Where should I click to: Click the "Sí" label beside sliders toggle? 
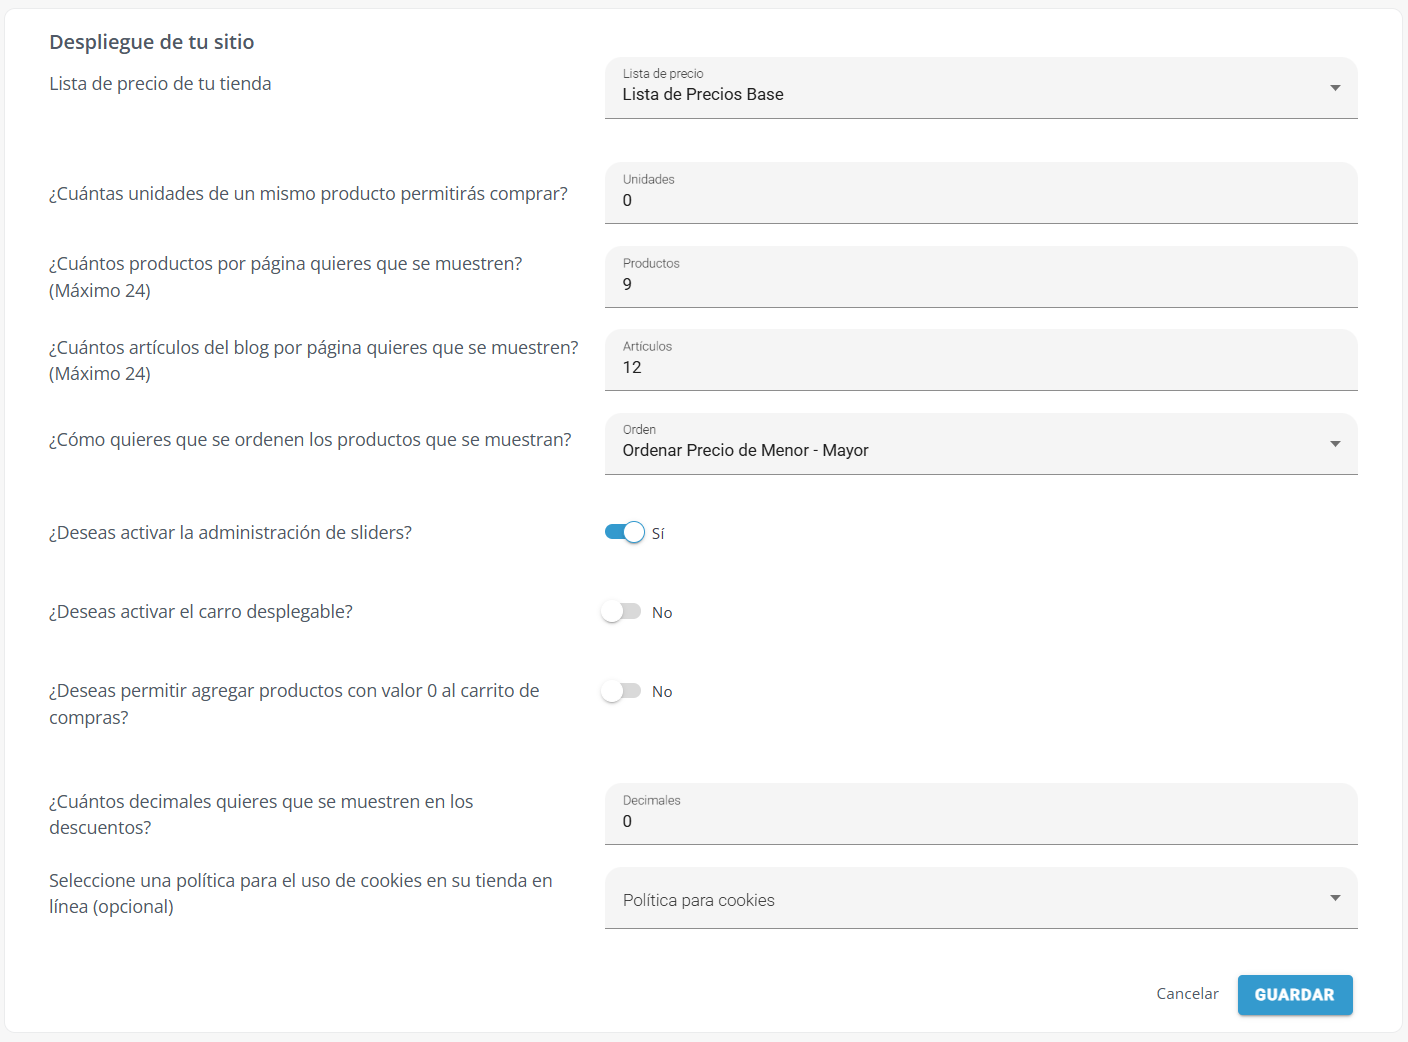tap(658, 533)
